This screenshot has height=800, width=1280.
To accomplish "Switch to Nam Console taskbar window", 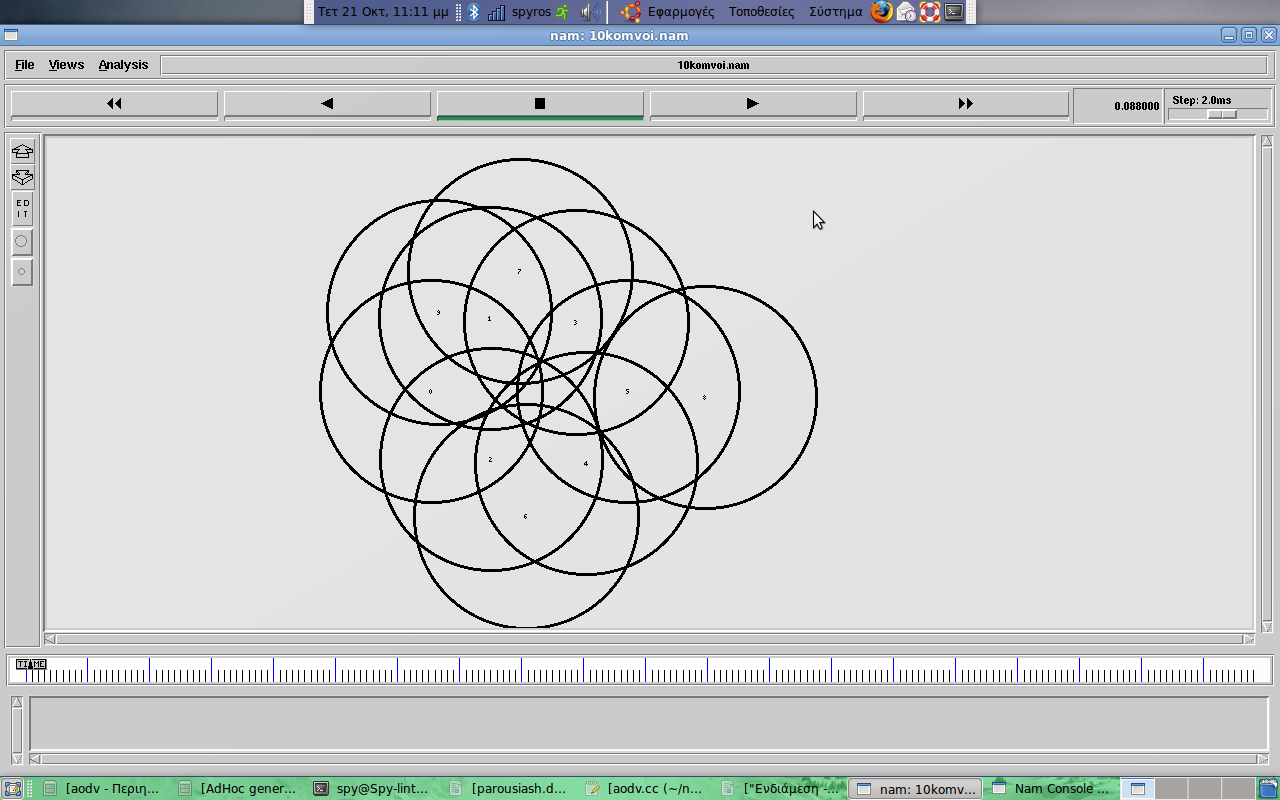I will [1050, 788].
